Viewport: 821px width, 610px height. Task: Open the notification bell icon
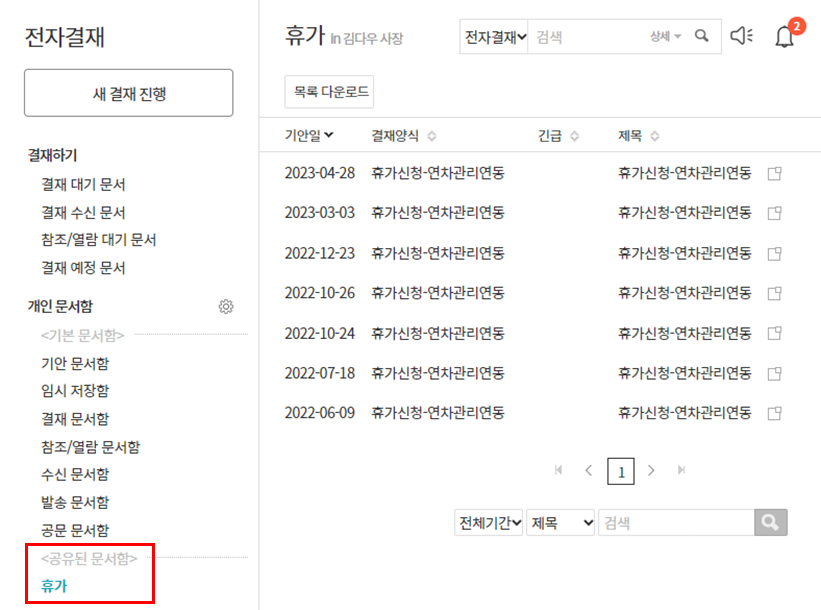(784, 37)
